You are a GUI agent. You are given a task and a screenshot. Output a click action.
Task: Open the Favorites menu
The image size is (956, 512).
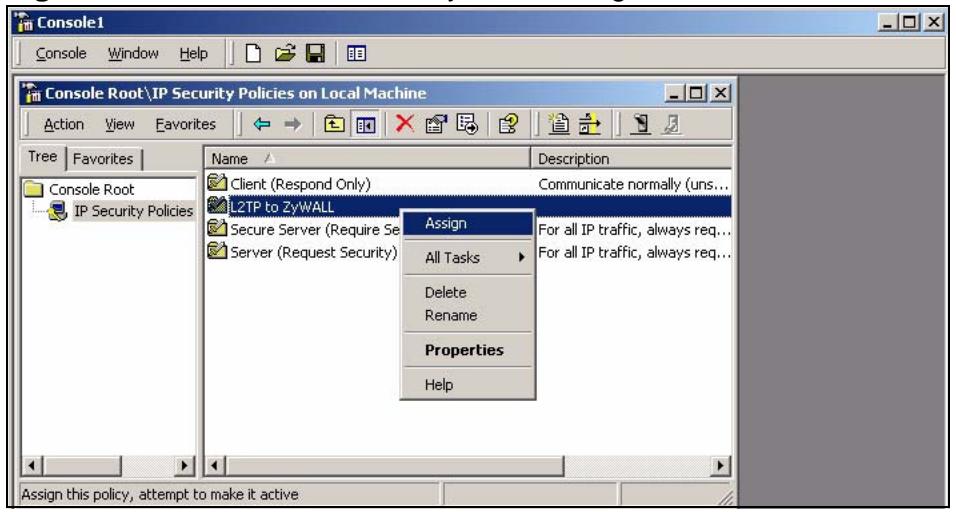[185, 124]
